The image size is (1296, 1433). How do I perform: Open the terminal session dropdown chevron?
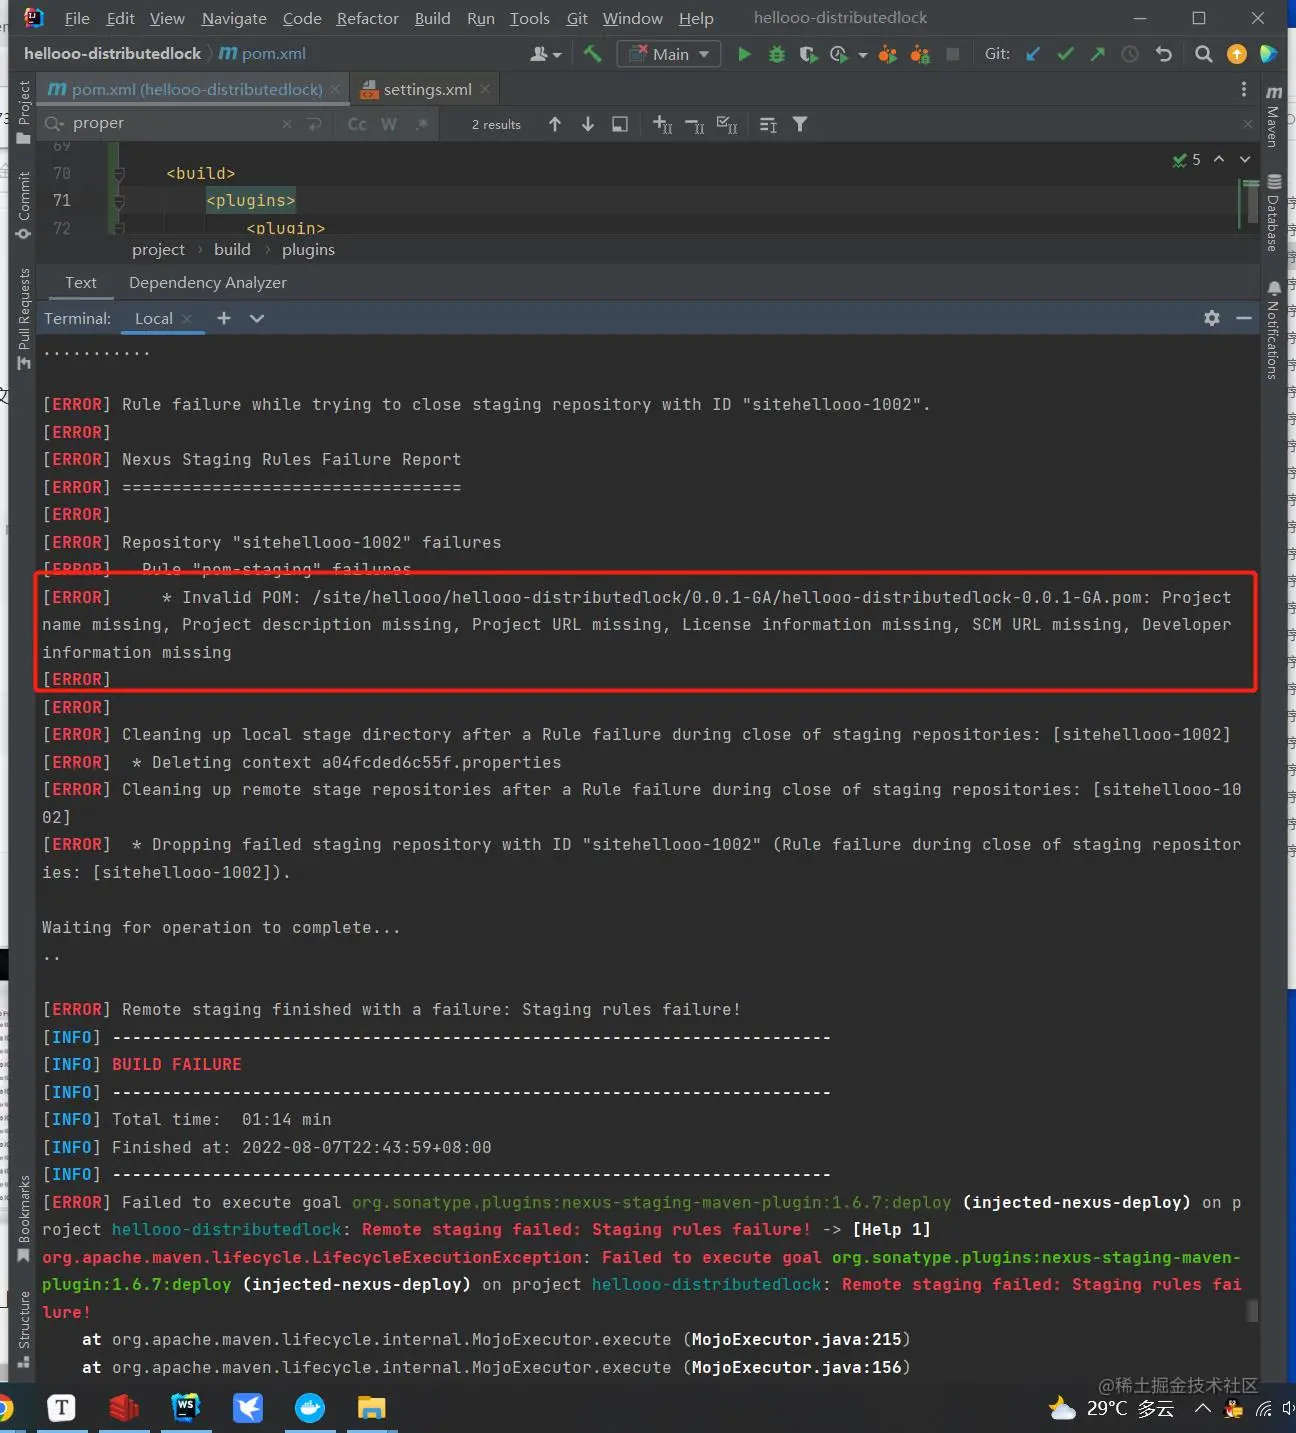pos(257,318)
